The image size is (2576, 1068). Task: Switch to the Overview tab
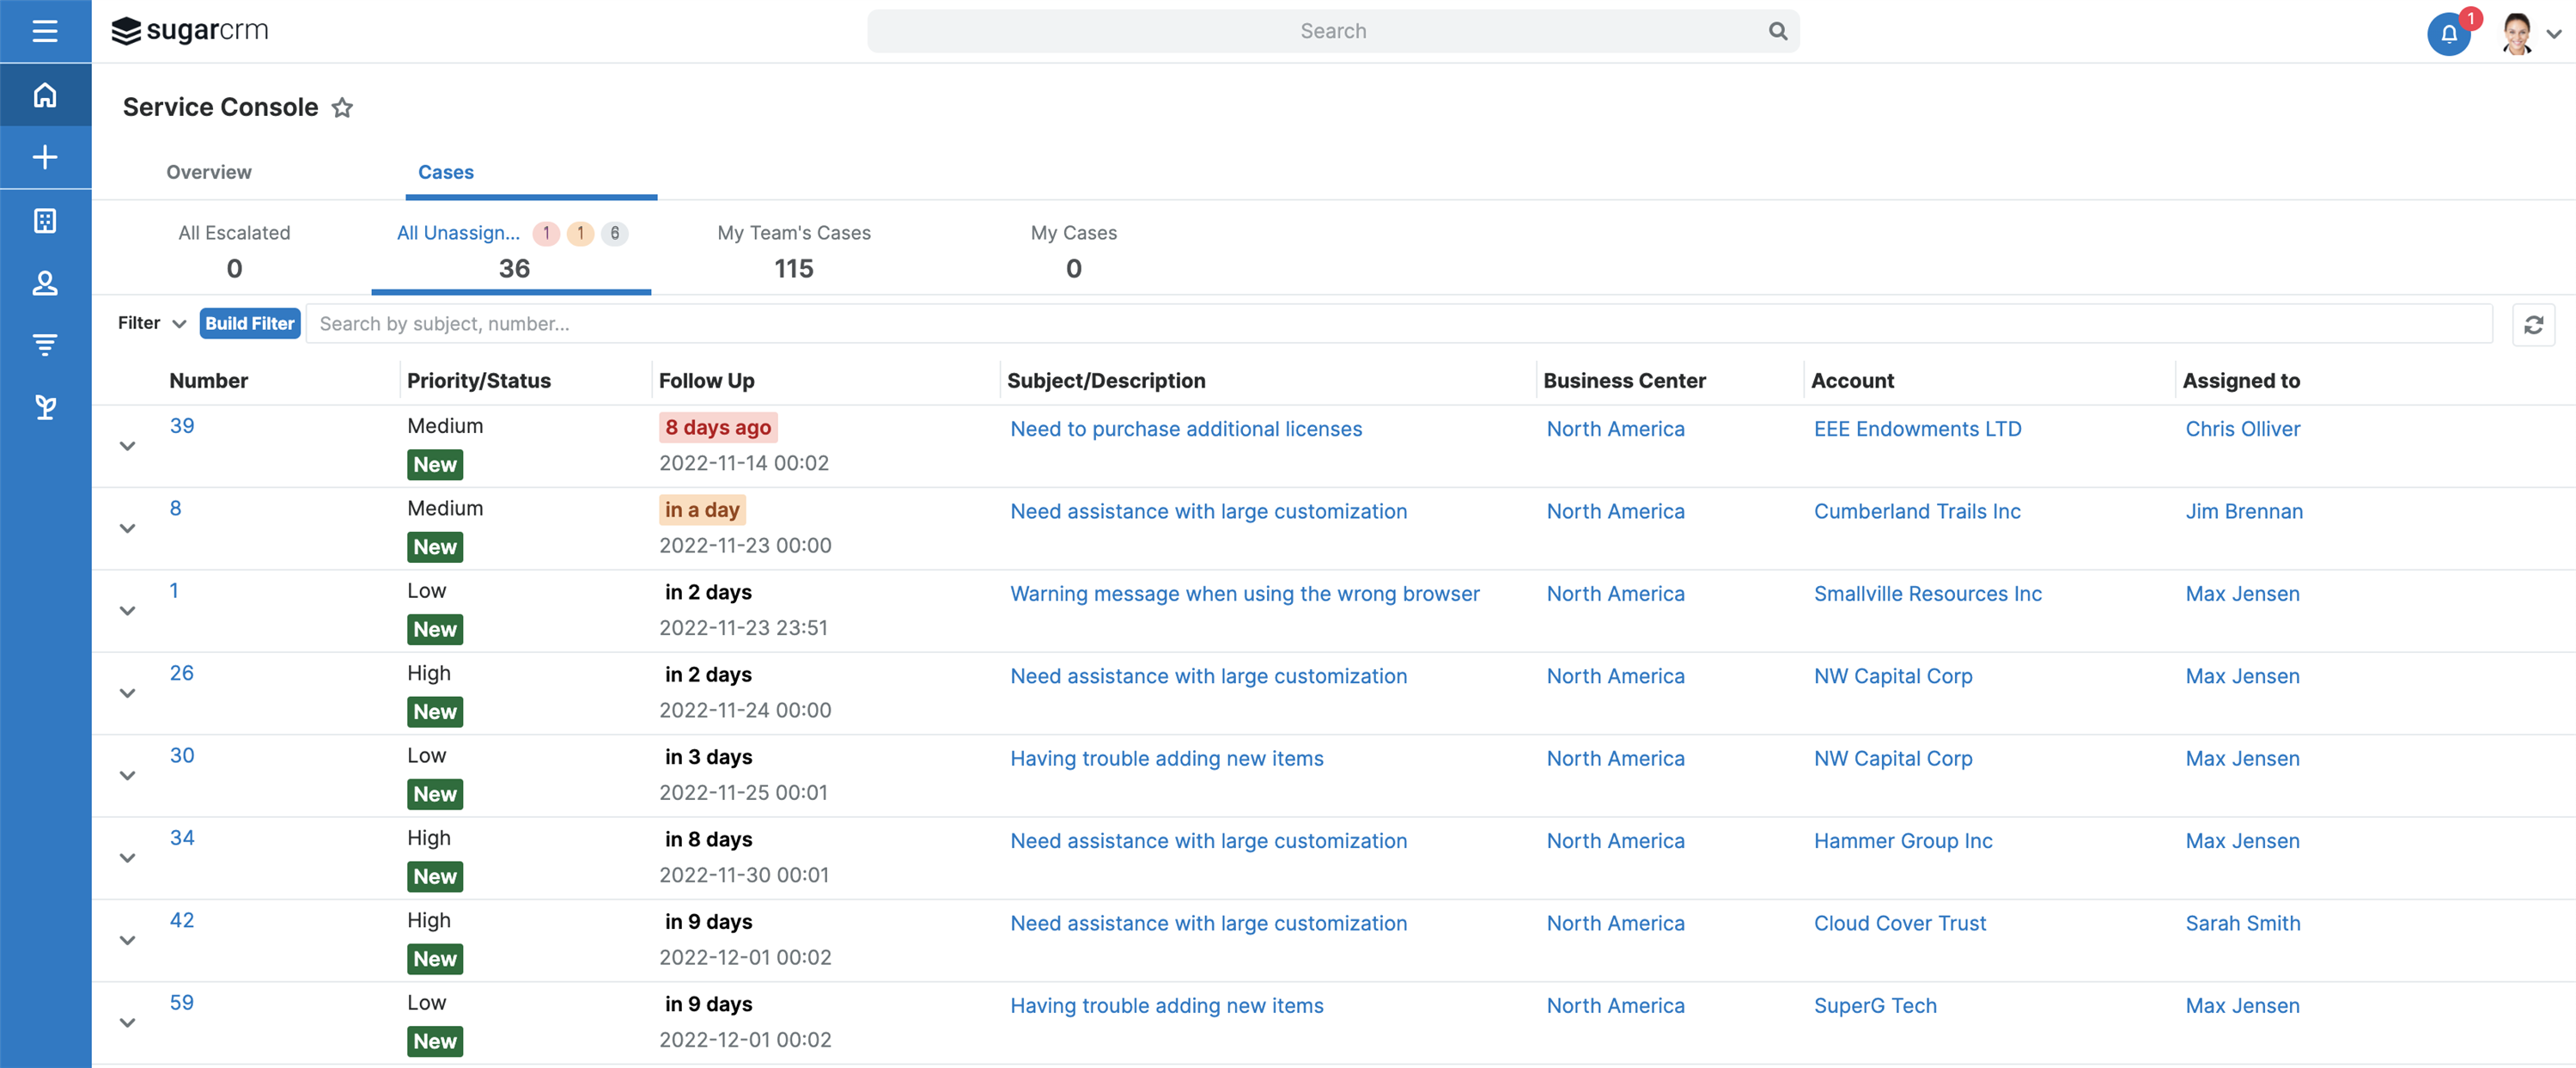(x=208, y=172)
